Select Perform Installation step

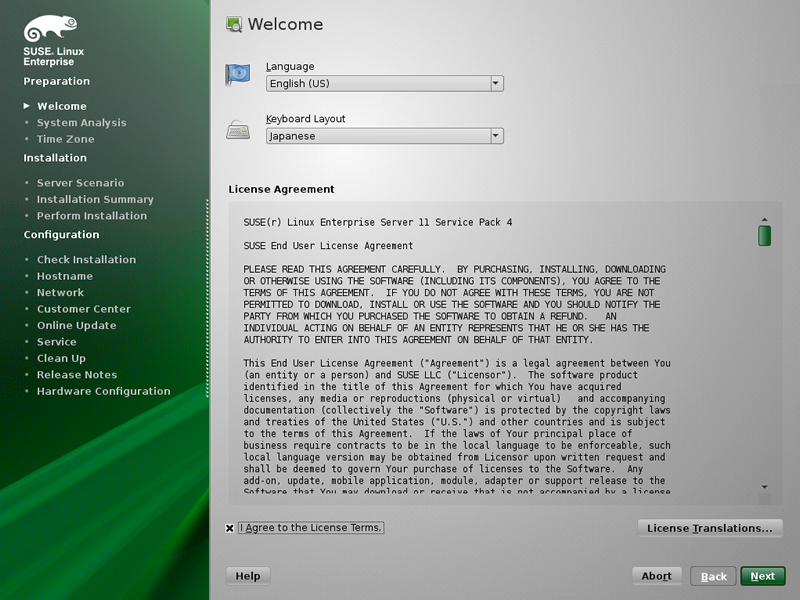(92, 215)
